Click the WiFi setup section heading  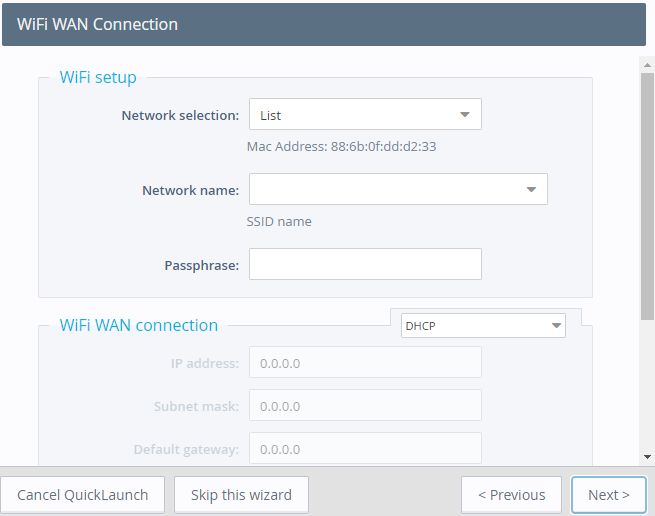pyautogui.click(x=98, y=77)
